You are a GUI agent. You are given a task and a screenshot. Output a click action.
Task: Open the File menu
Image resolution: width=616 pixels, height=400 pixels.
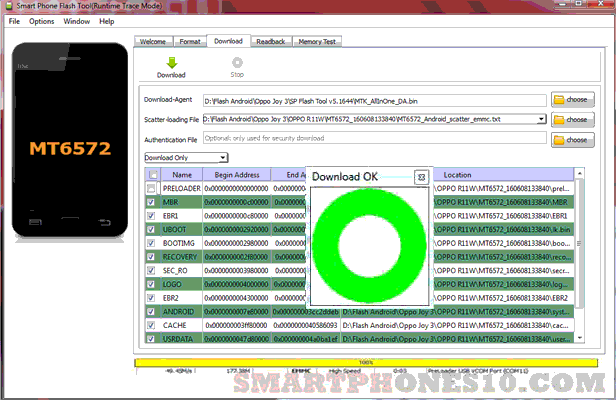(14, 21)
